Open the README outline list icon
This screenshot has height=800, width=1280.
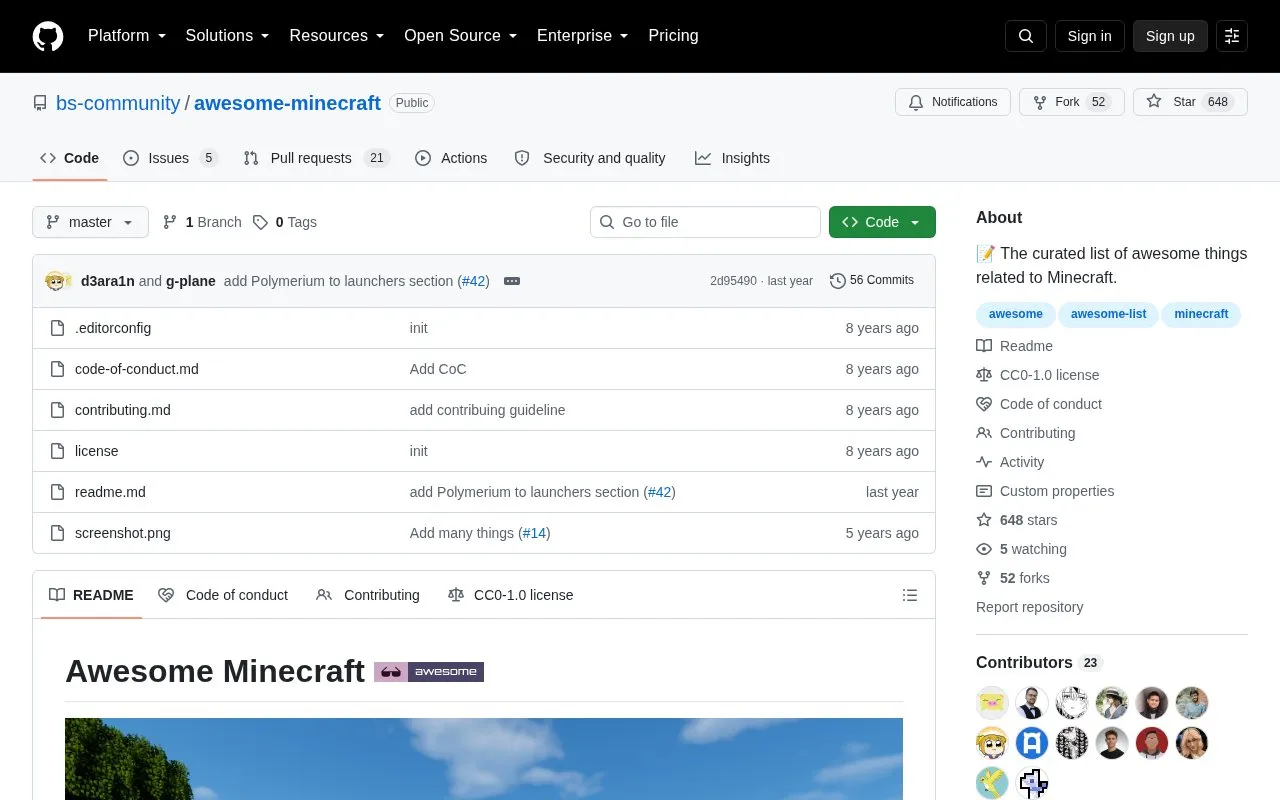pyautogui.click(x=910, y=595)
